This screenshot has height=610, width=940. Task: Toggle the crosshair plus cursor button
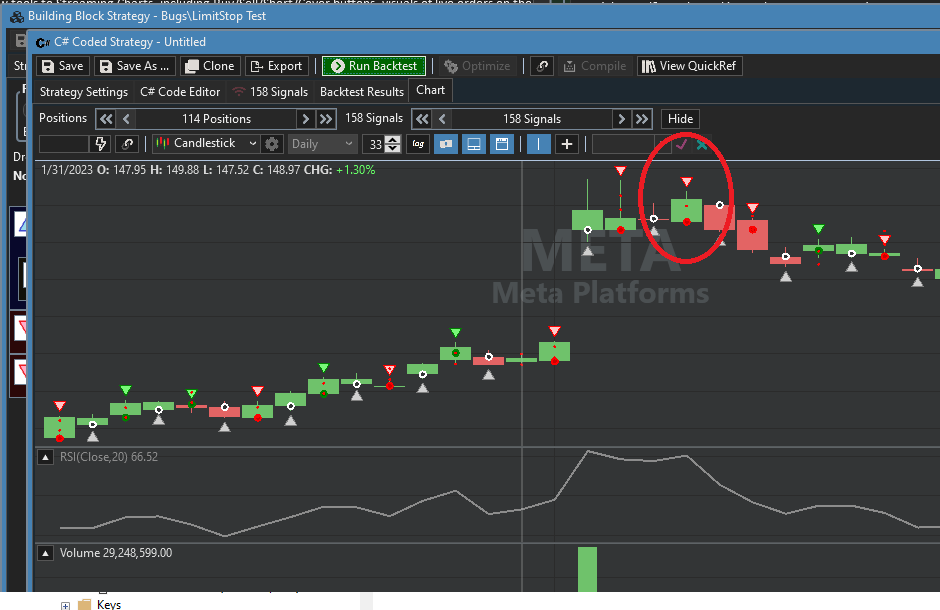tap(567, 144)
